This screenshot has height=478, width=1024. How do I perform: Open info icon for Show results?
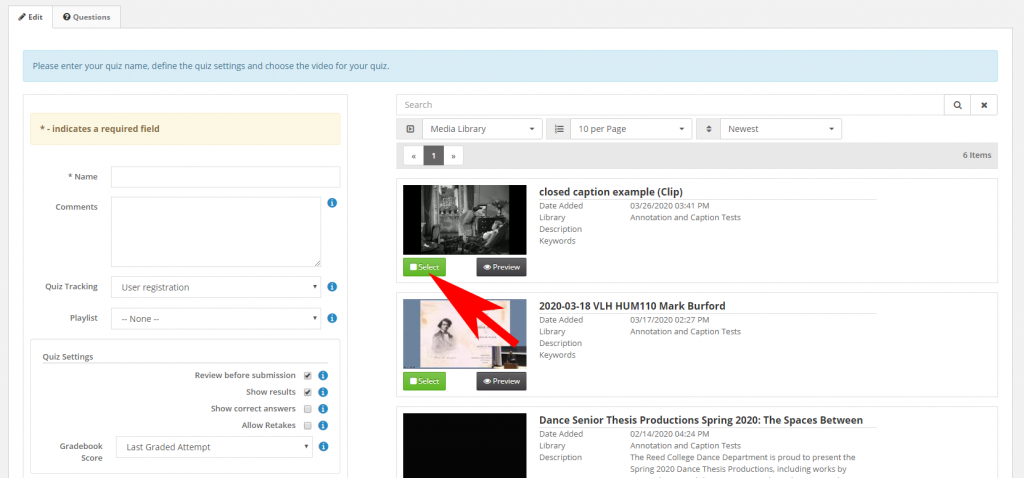point(323,392)
